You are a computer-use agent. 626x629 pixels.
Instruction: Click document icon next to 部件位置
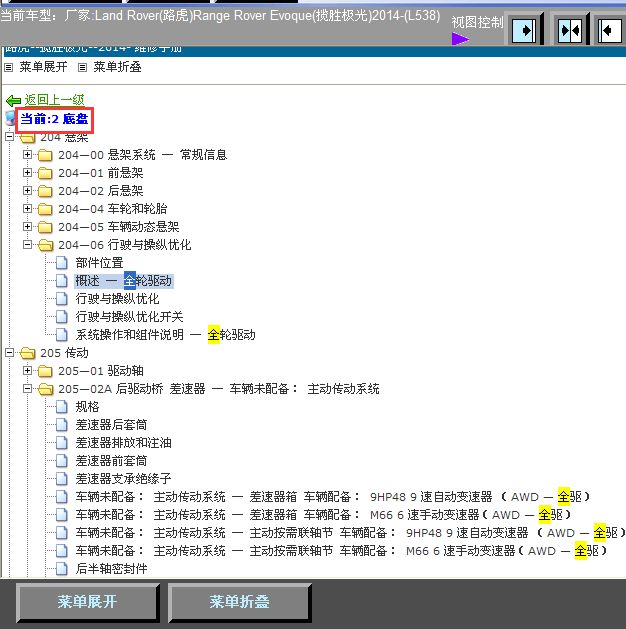tap(62, 263)
